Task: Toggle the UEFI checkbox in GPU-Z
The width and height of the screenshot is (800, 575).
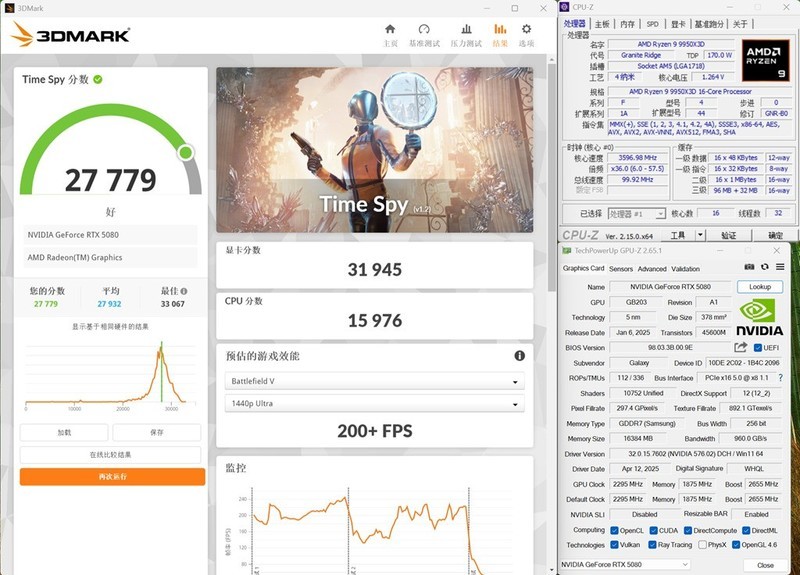Action: tap(758, 348)
